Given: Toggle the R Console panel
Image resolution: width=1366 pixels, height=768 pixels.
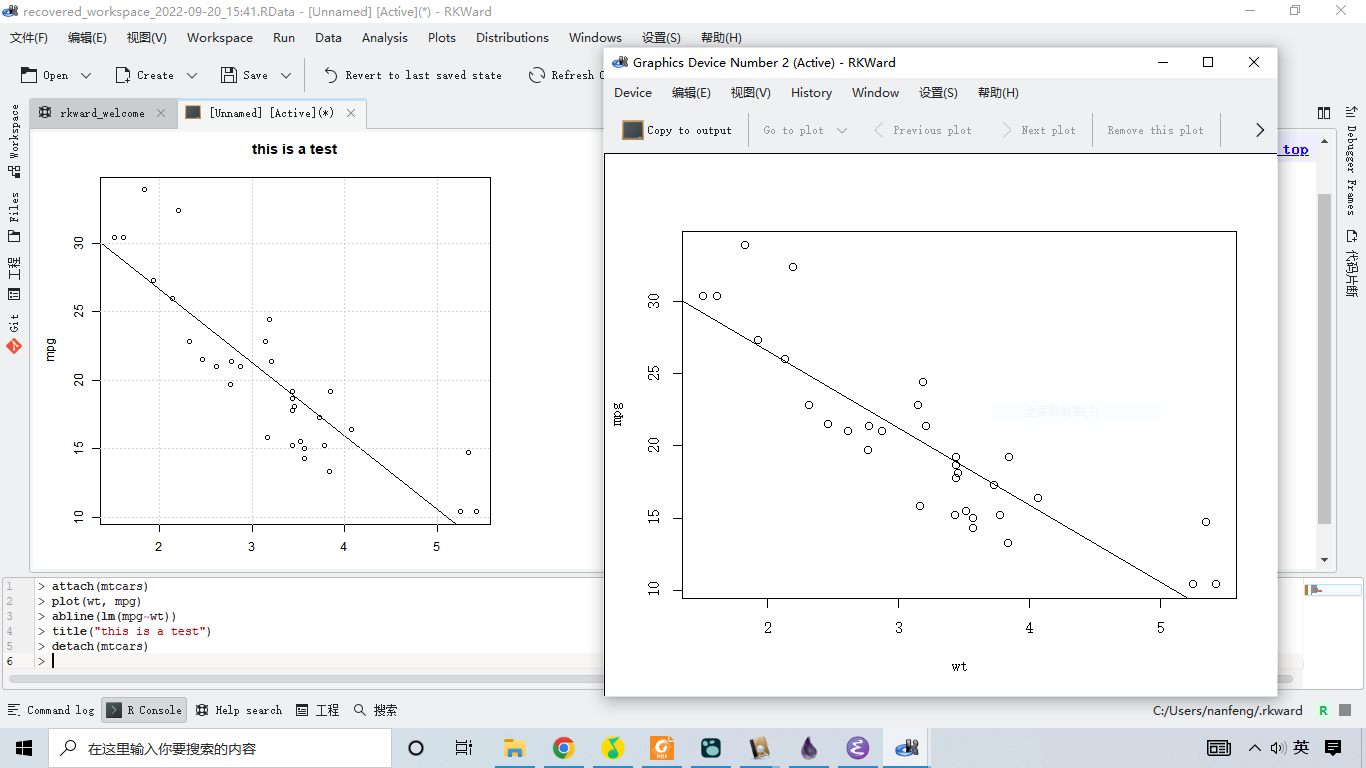Looking at the screenshot, I should pyautogui.click(x=145, y=710).
